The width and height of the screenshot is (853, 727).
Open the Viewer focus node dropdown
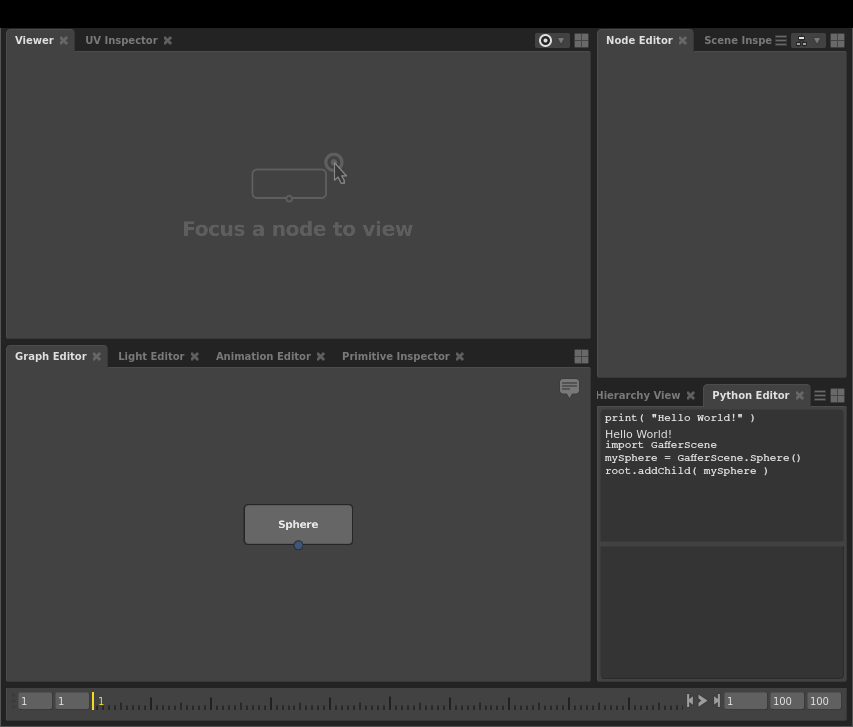[552, 41]
